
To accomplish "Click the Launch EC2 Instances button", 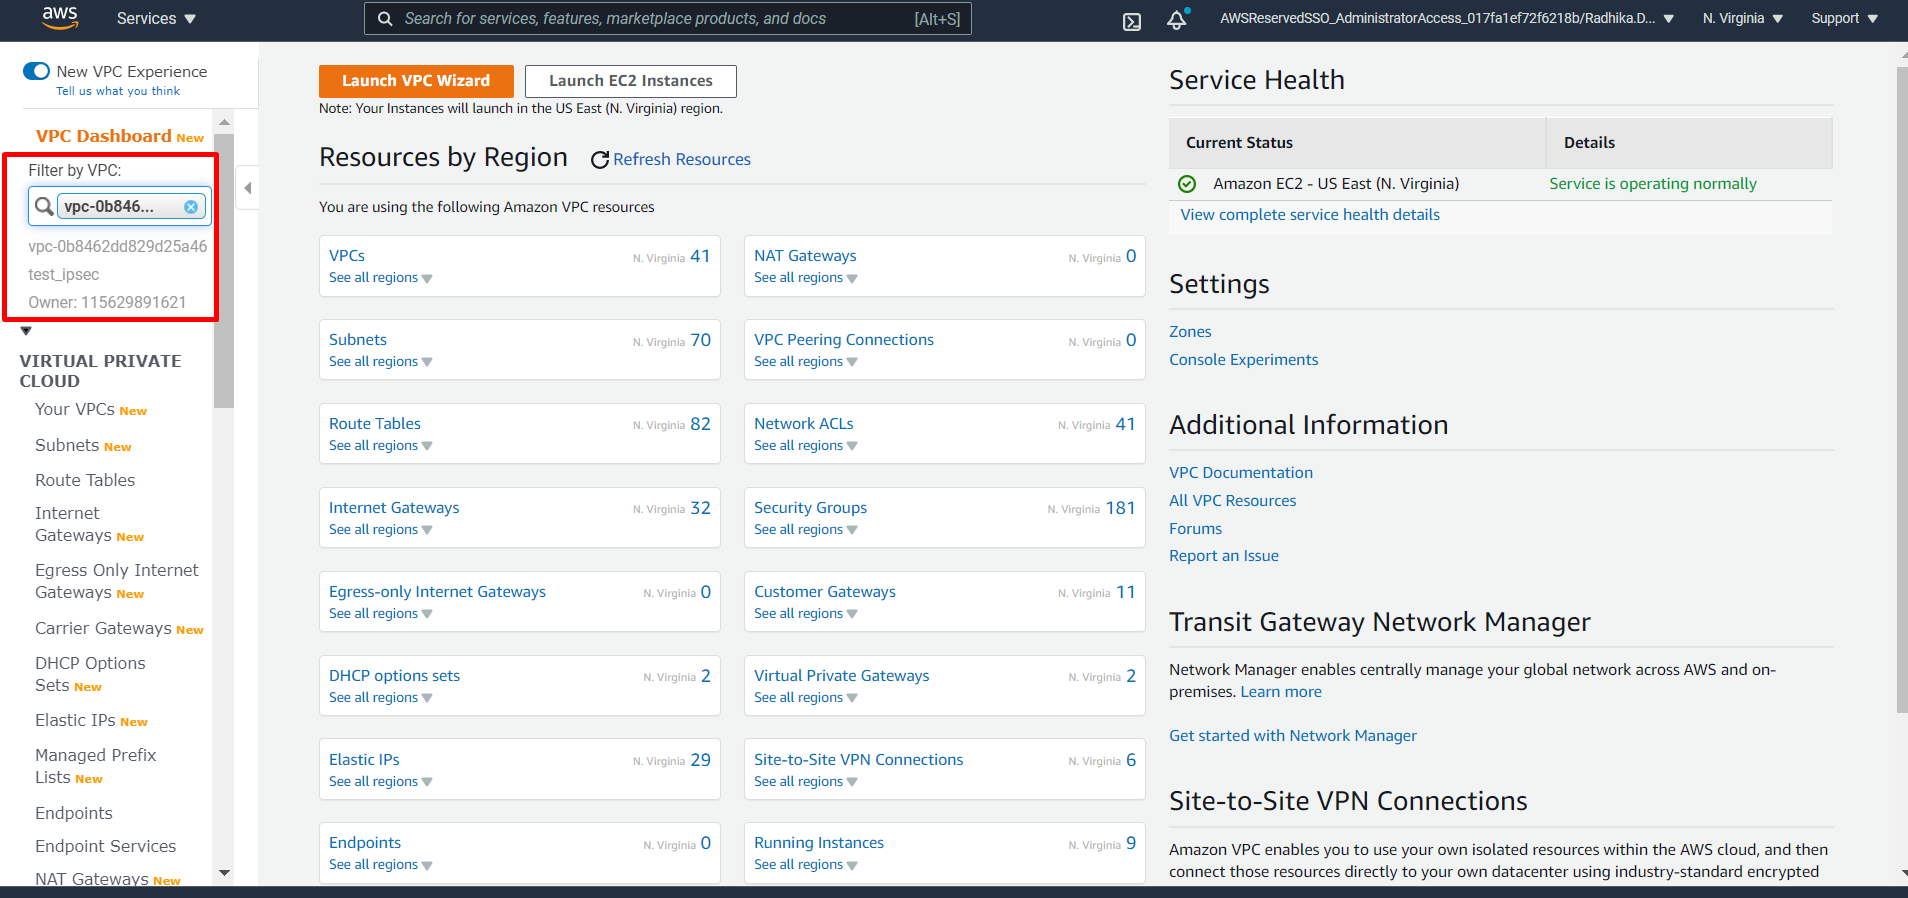I will [631, 81].
